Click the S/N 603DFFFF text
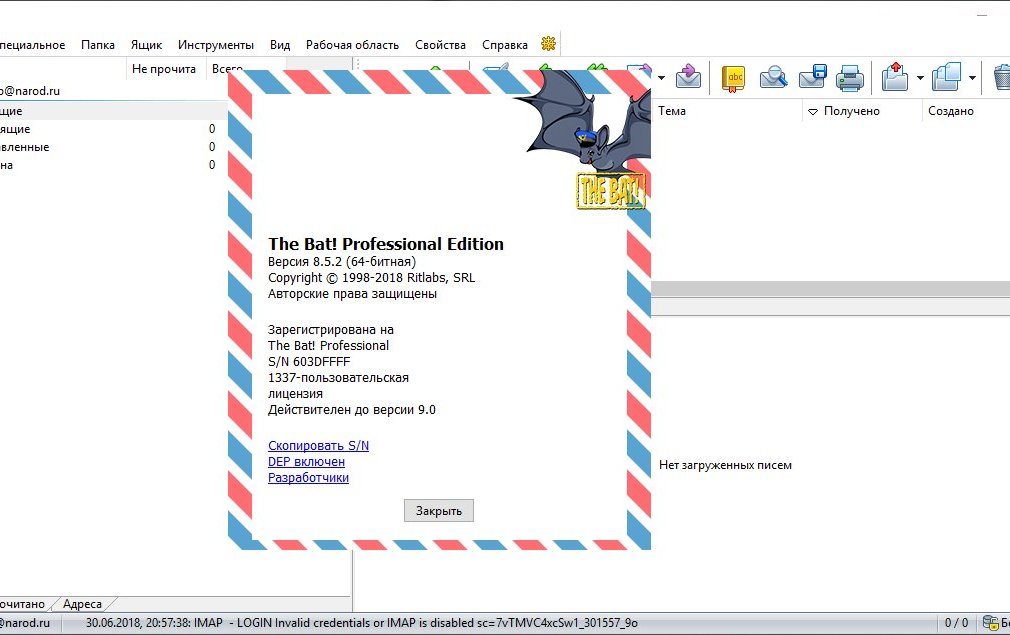This screenshot has height=635, width=1010. pos(309,361)
